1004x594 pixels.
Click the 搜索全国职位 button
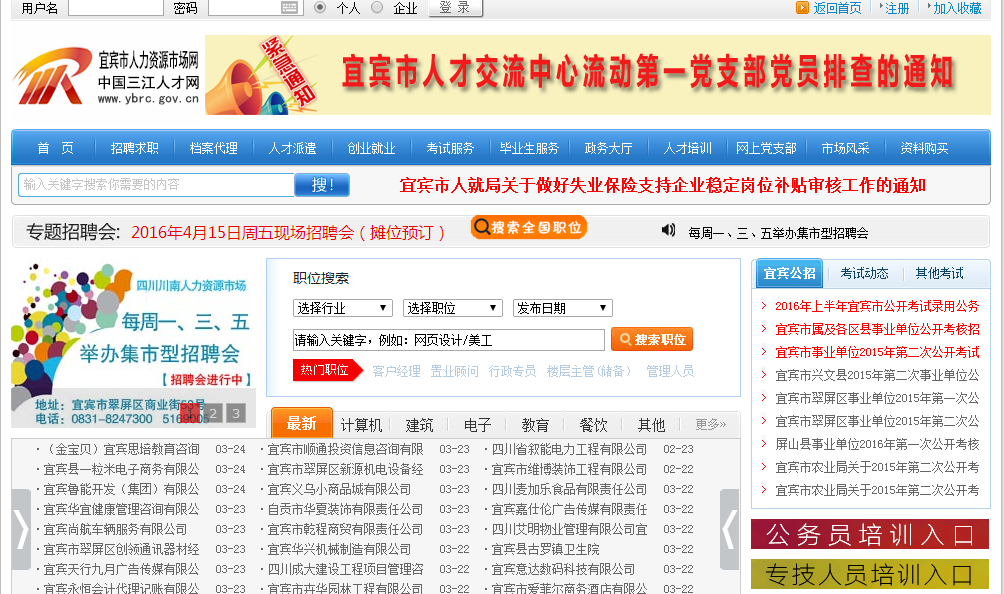529,227
